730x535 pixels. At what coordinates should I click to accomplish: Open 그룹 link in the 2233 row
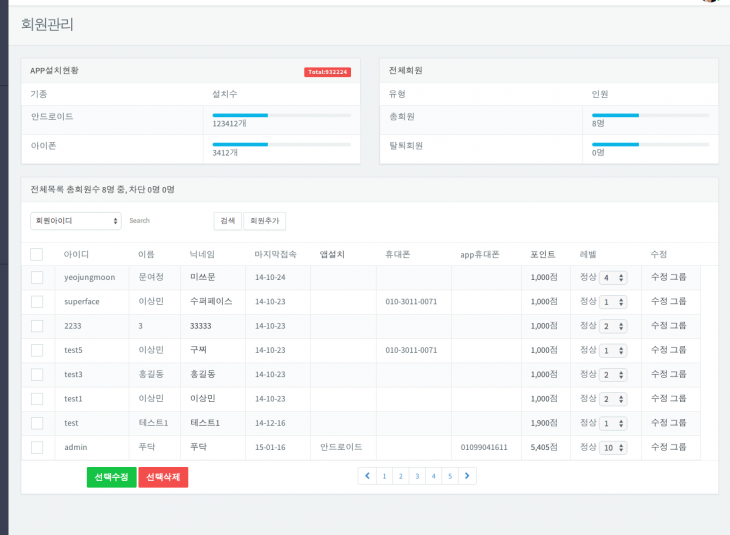[x=678, y=325]
